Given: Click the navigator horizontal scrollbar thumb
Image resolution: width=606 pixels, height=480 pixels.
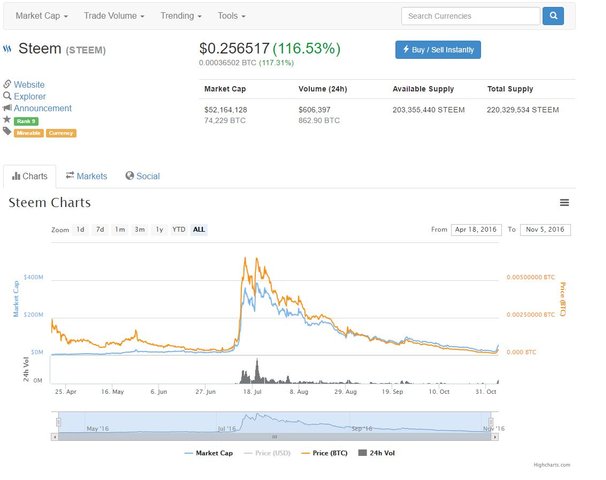Looking at the screenshot, I should 274,437.
